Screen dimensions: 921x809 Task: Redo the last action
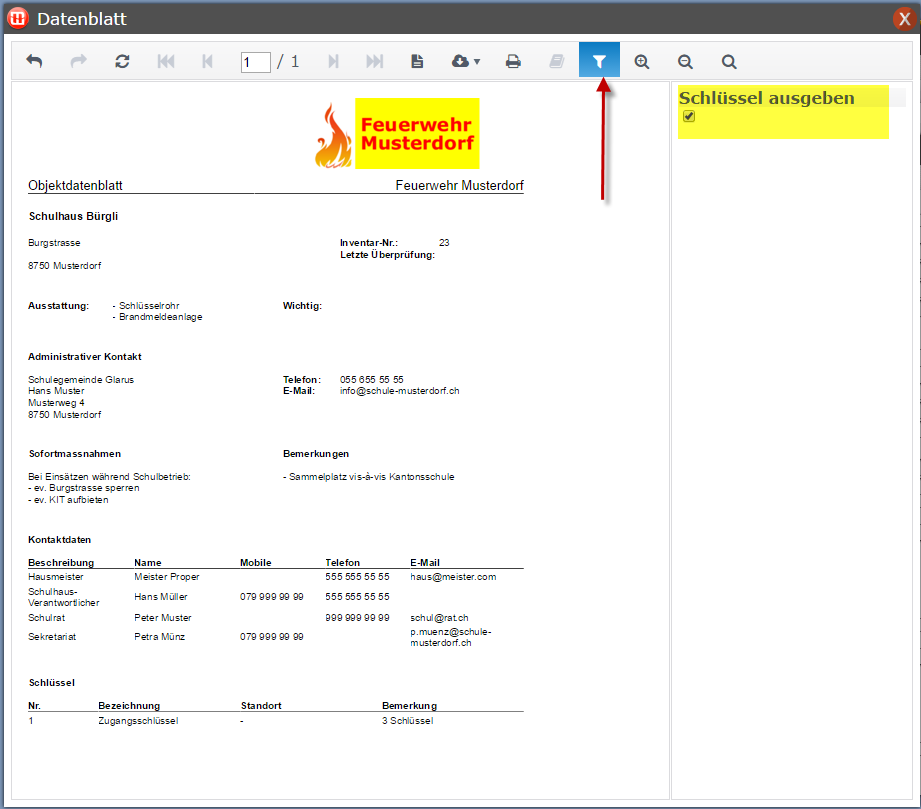[78, 60]
